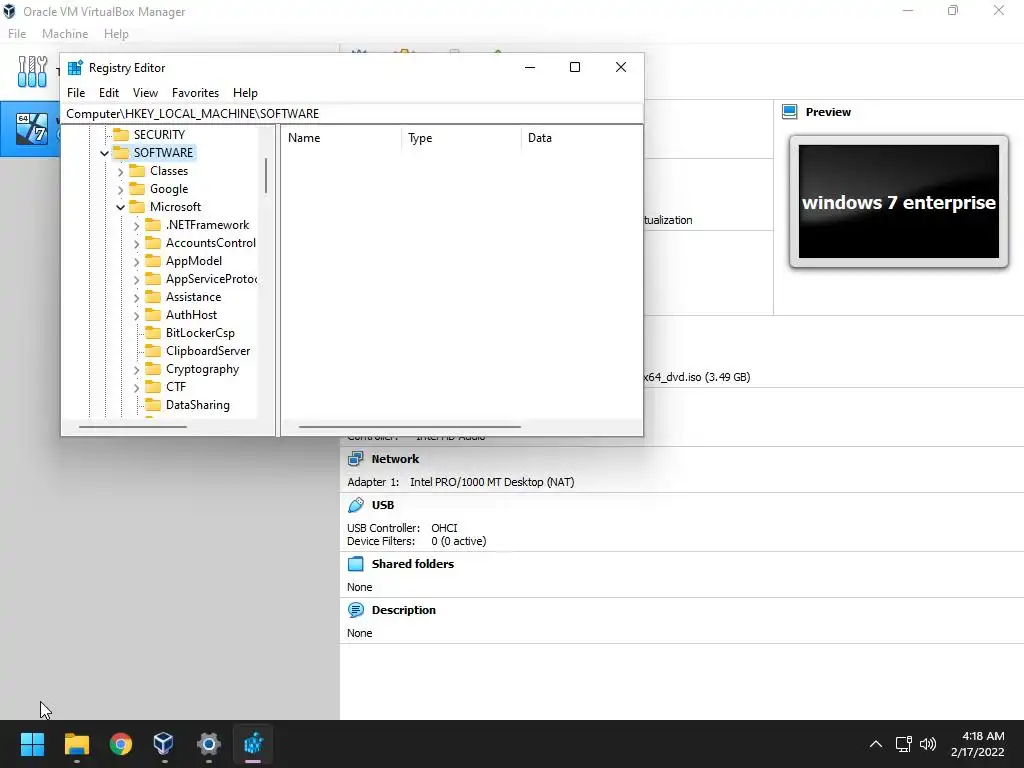The image size is (1024, 768).
Task: Expand the Cryptography key
Action: point(136,370)
